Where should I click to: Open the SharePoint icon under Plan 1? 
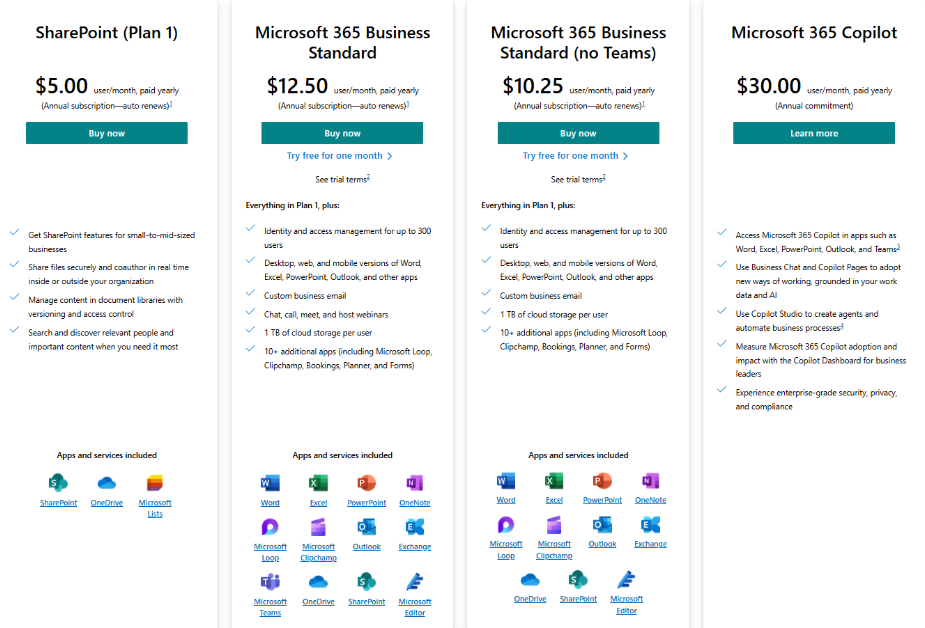tap(58, 484)
